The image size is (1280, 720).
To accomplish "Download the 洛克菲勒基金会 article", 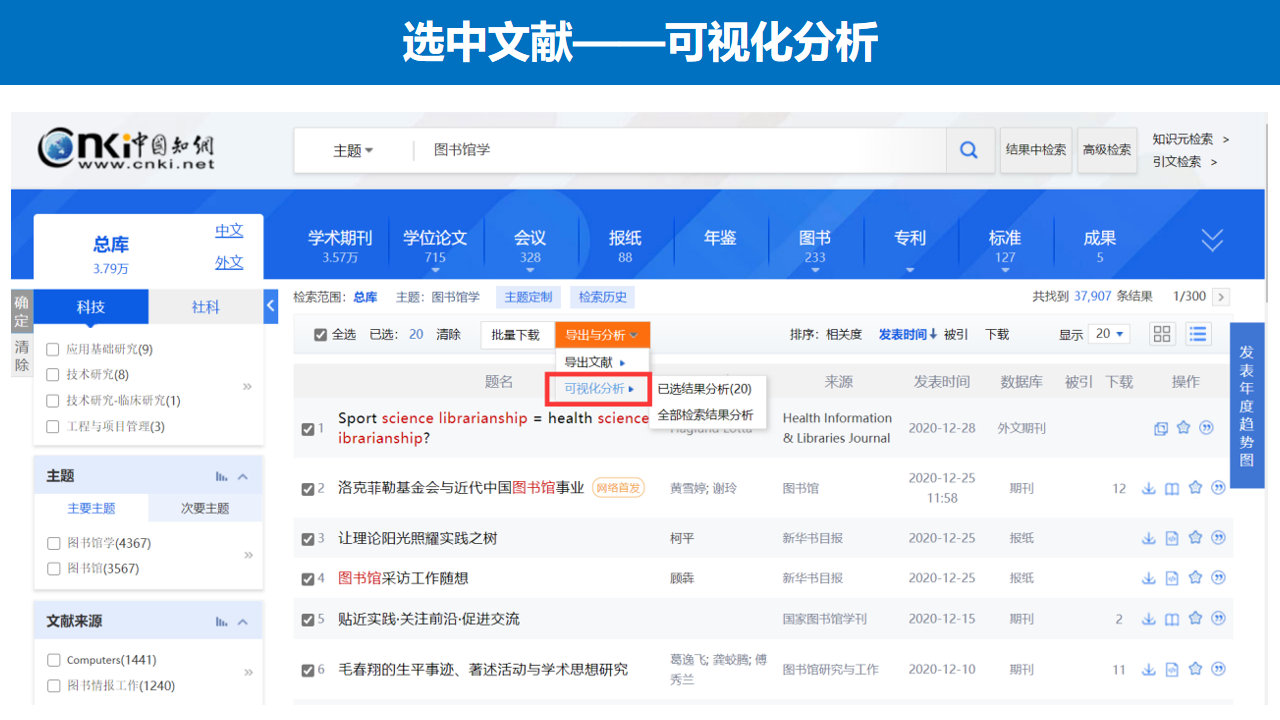I will coord(1149,488).
